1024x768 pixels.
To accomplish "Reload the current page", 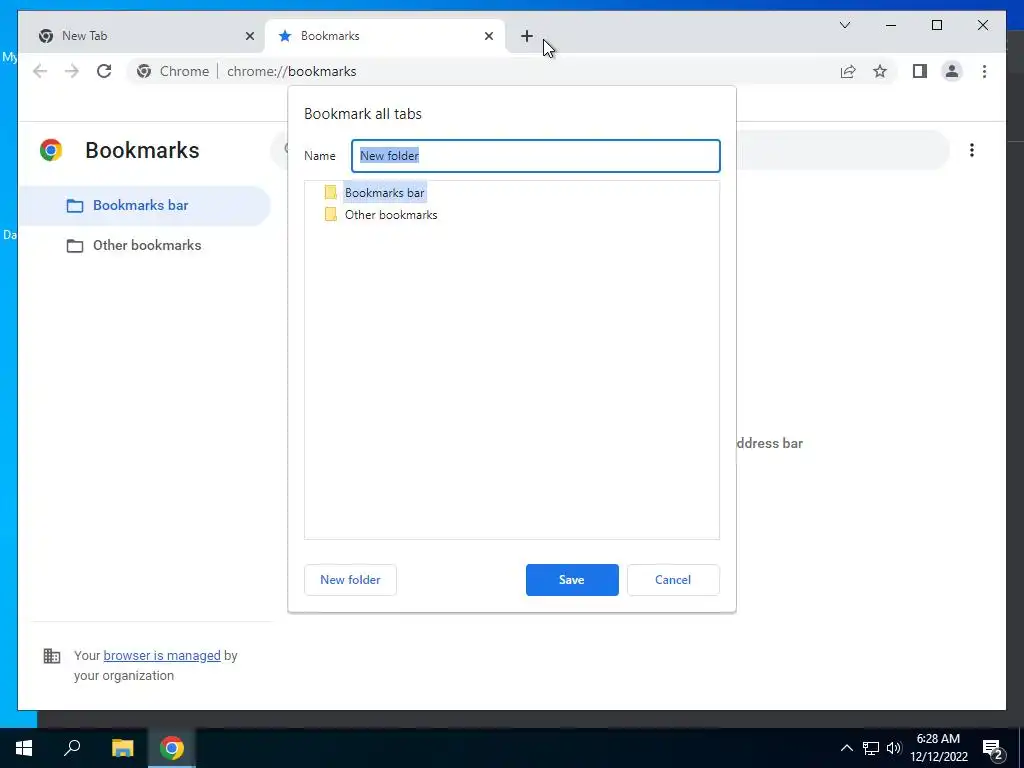I will coord(104,71).
